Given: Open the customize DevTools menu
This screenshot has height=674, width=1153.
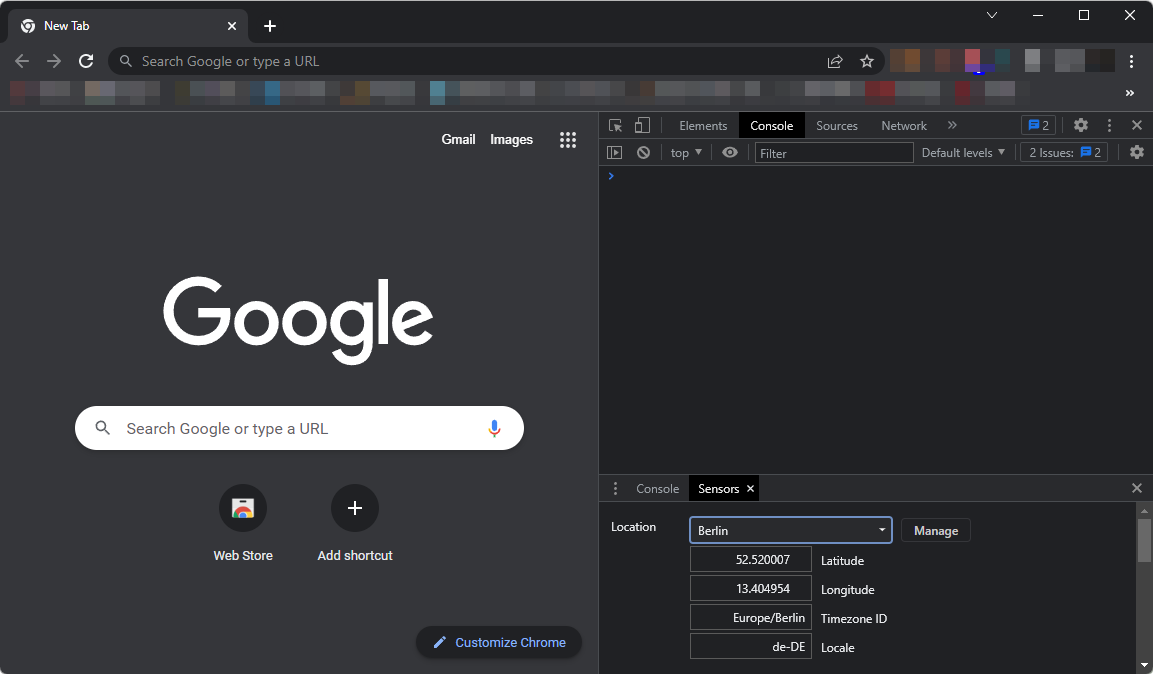Looking at the screenshot, I should click(1109, 125).
